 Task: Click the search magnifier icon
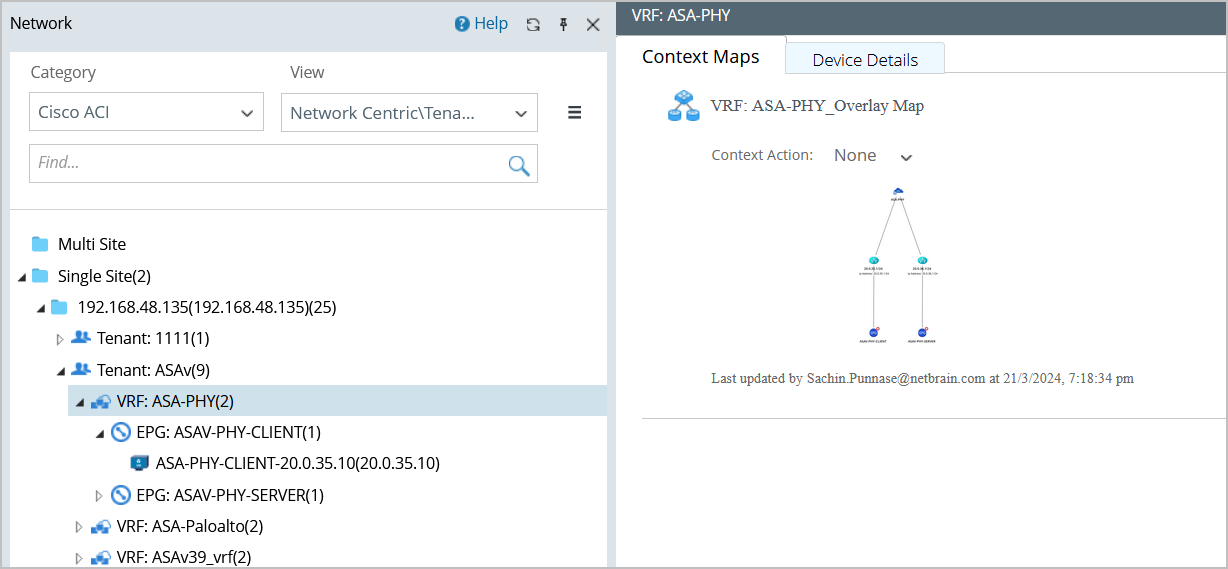pyautogui.click(x=518, y=165)
